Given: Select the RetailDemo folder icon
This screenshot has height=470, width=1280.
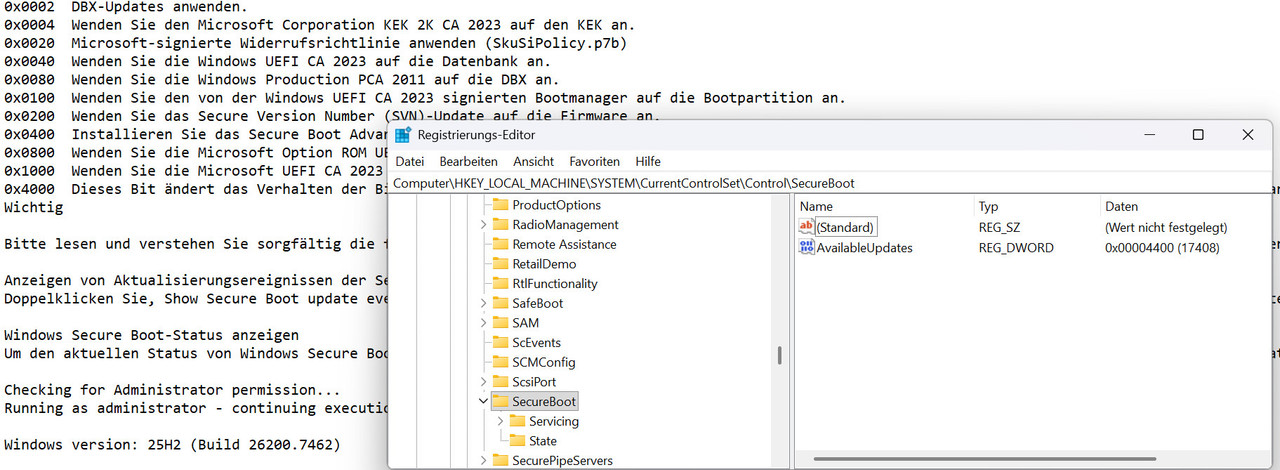Looking at the screenshot, I should point(501,264).
